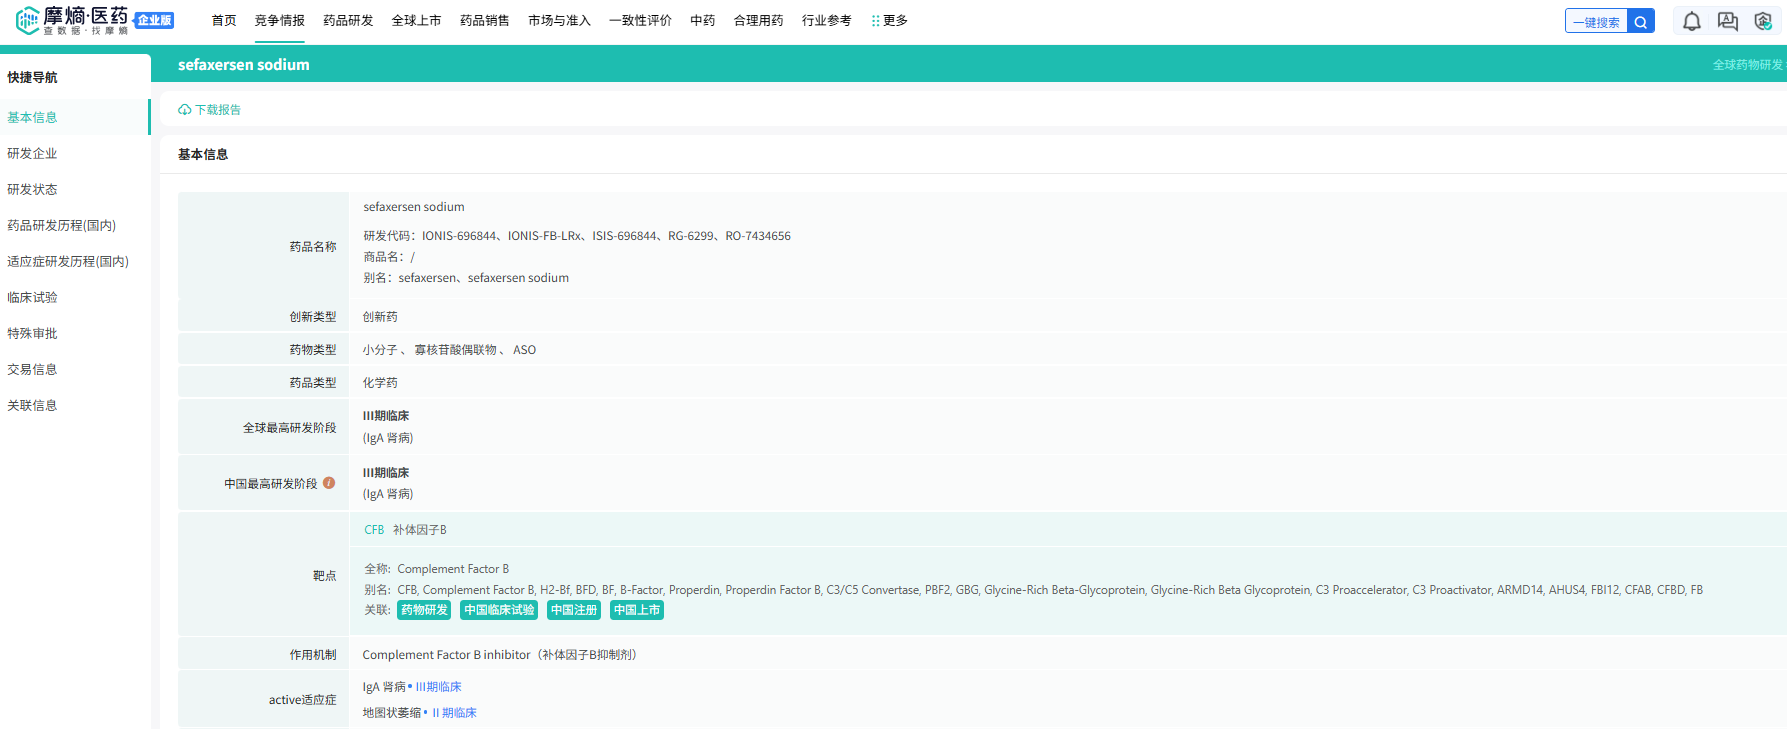Open the 竞争情报 tab
The width and height of the screenshot is (1787, 729).
point(280,21)
